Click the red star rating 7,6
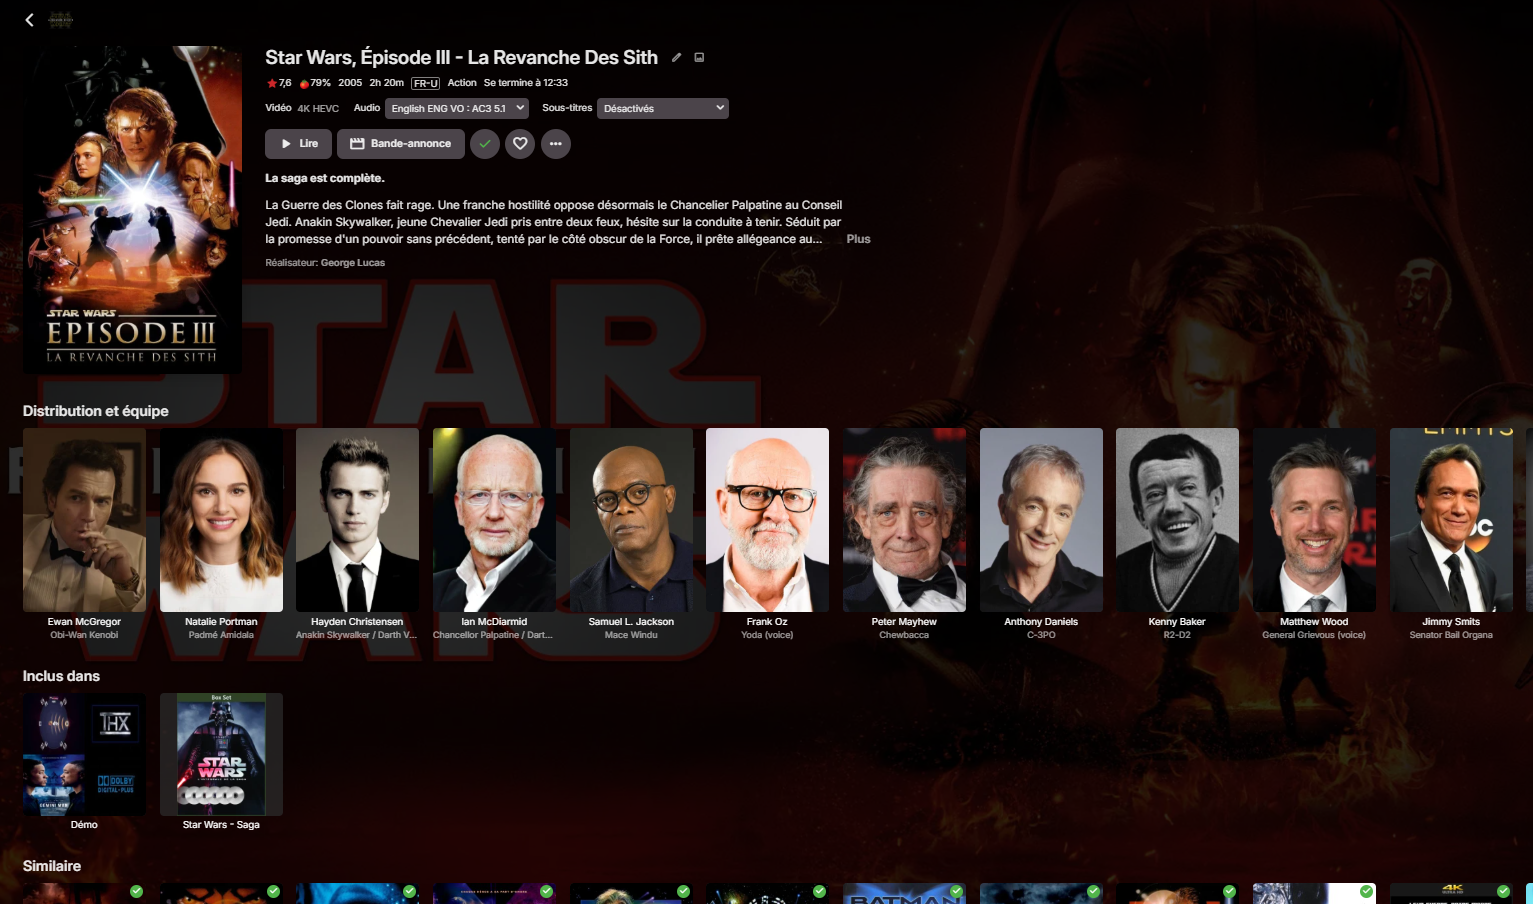This screenshot has width=1533, height=904. click(x=279, y=83)
